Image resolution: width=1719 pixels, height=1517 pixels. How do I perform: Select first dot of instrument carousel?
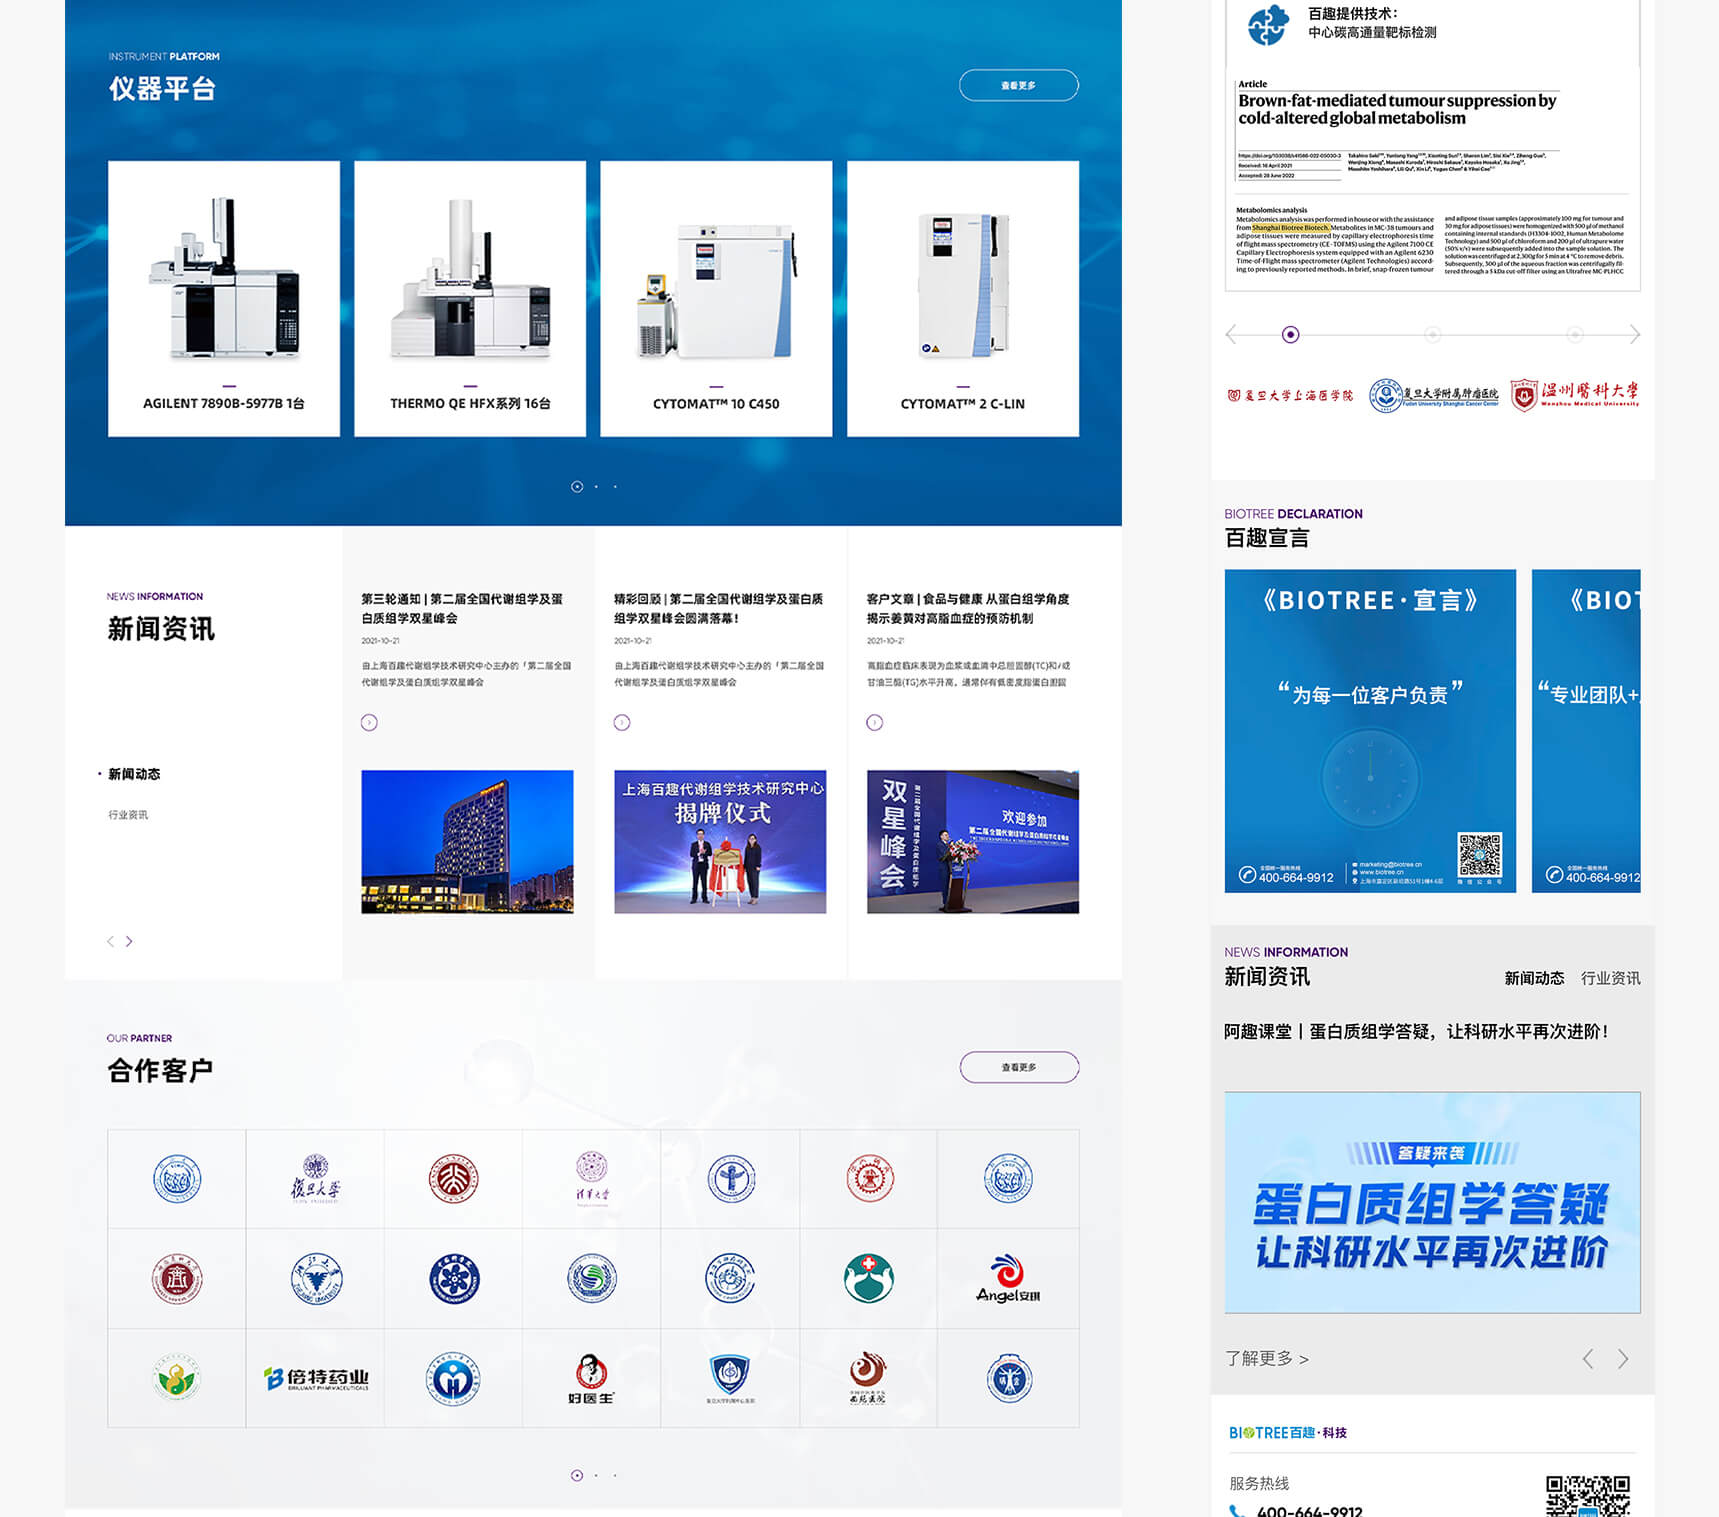pyautogui.click(x=577, y=486)
